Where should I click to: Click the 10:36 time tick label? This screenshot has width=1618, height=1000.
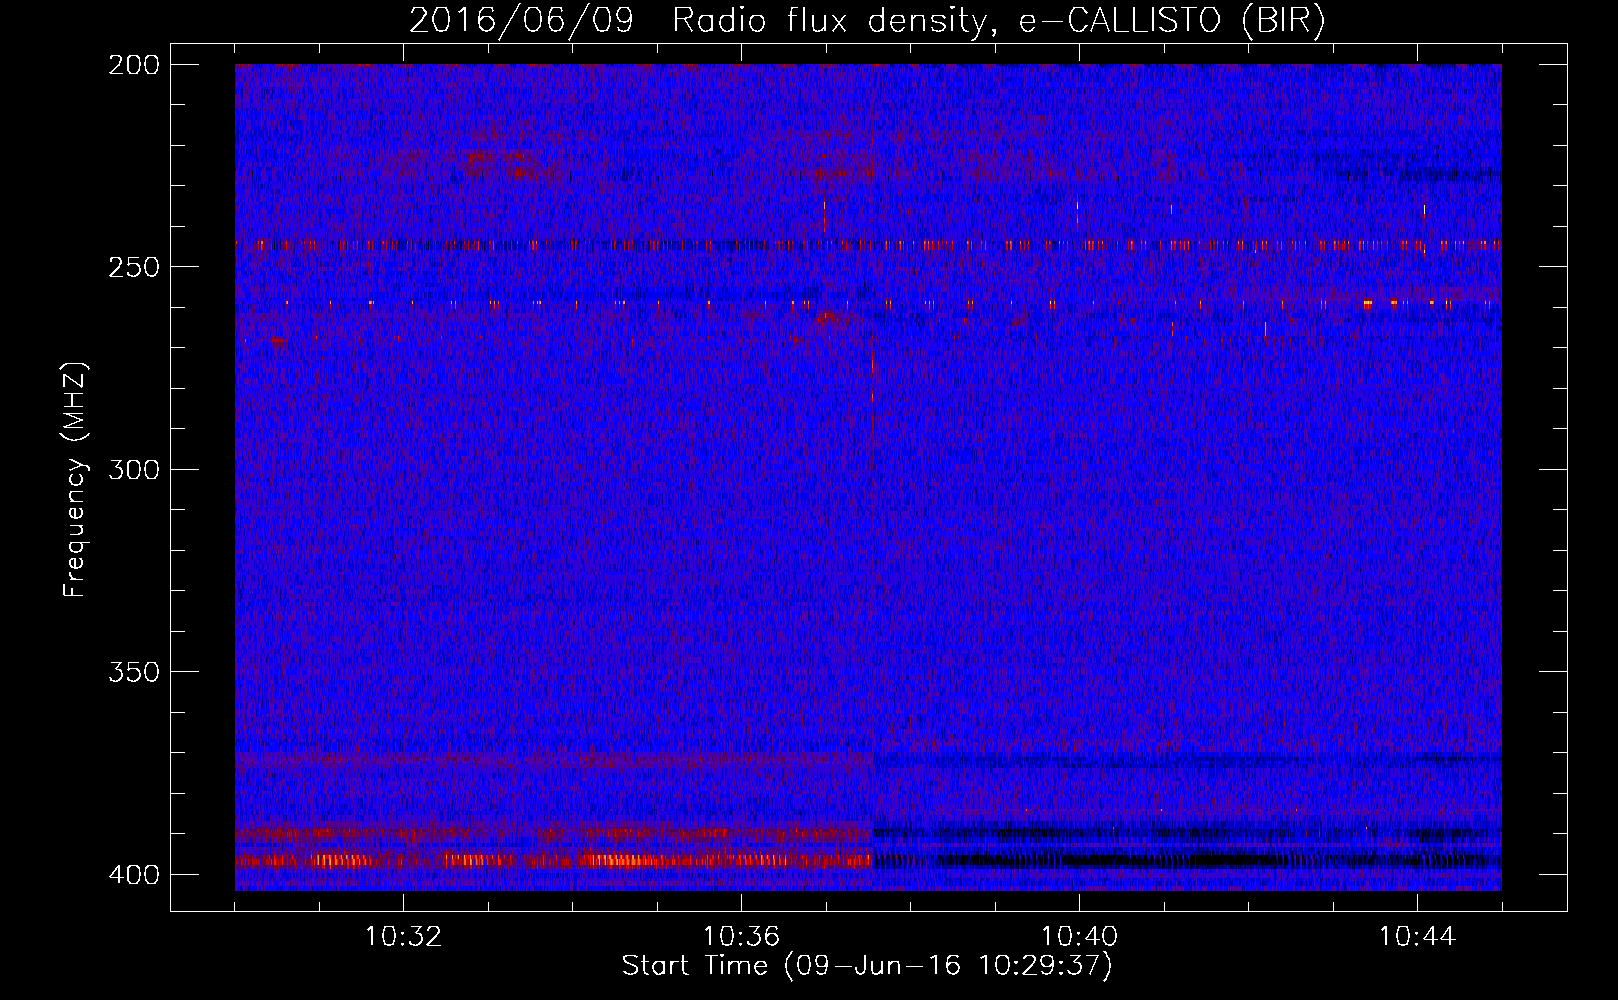[x=741, y=937]
